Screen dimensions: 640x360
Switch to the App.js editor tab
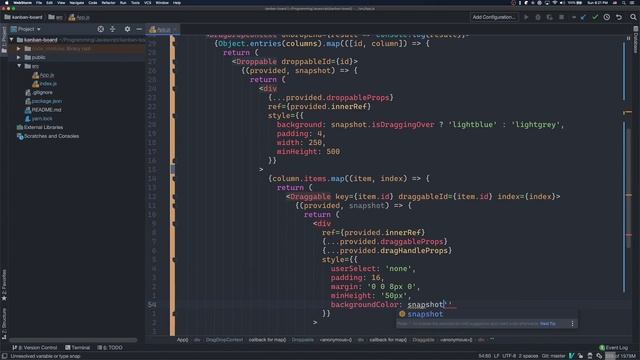point(162,29)
